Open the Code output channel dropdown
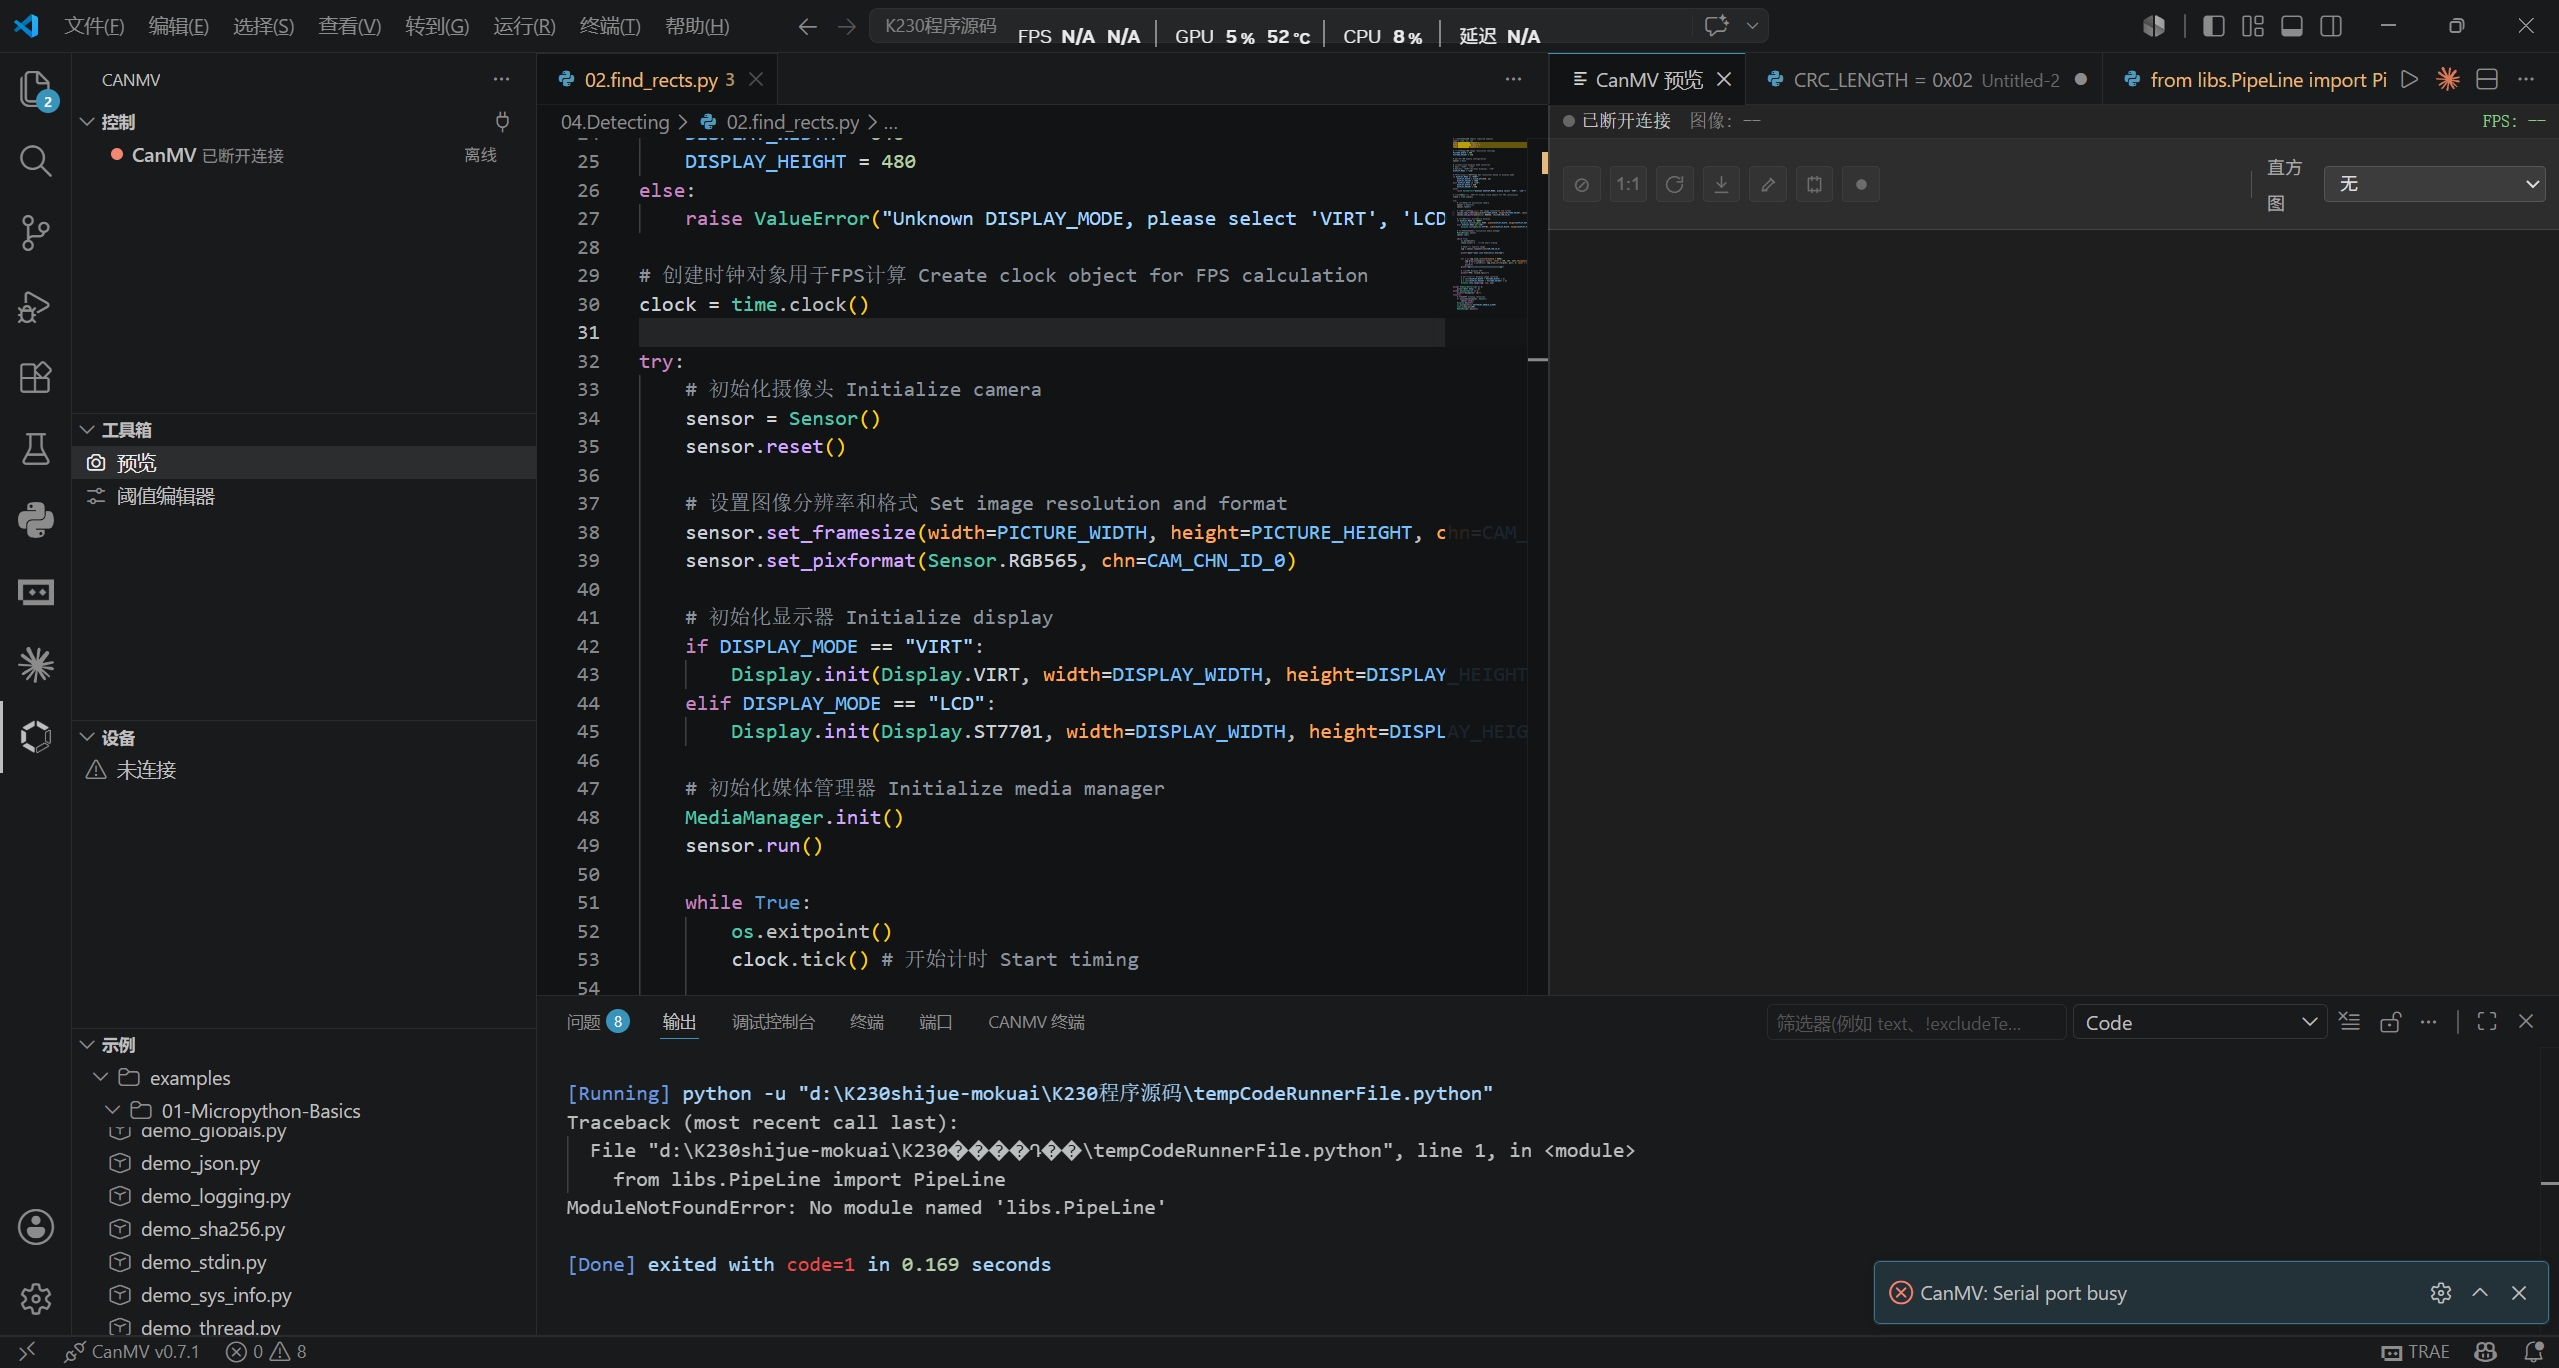Screen dimensions: 2559x1368 [2200, 1023]
